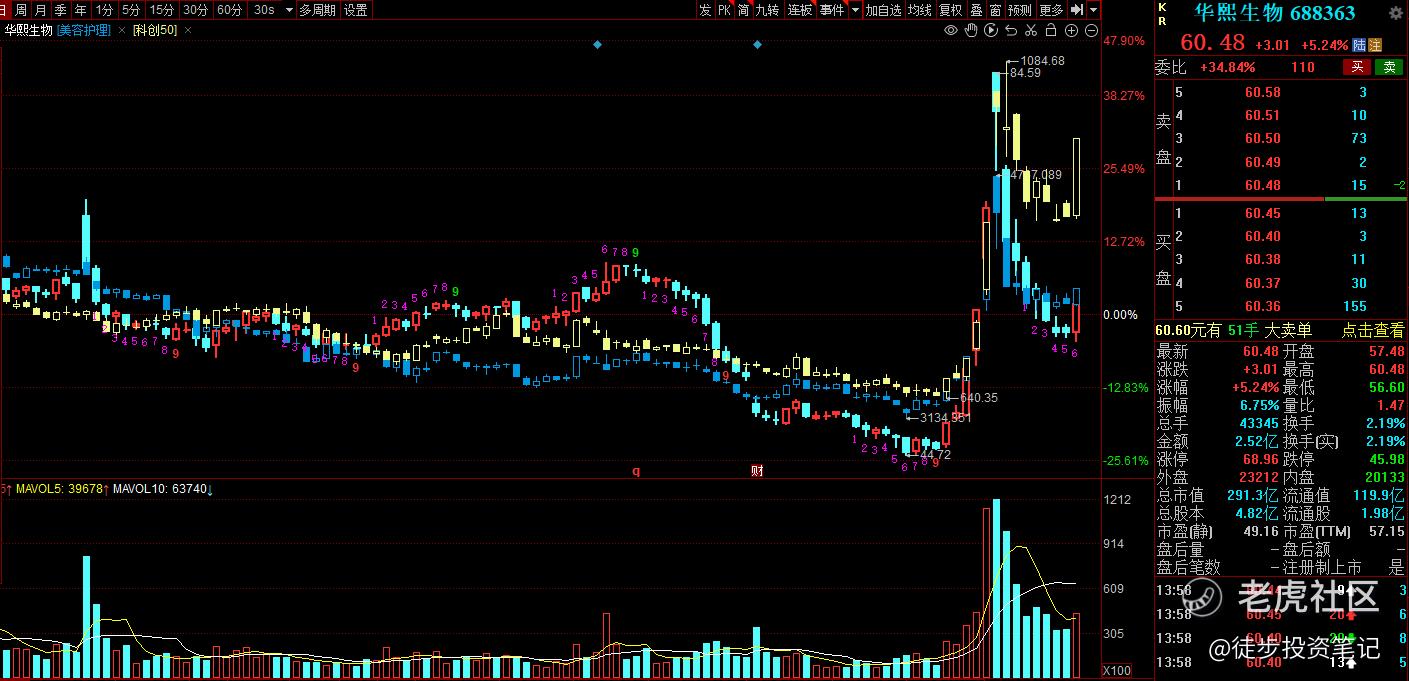Click the MAVOL10: 63740 indicator label

point(160,489)
